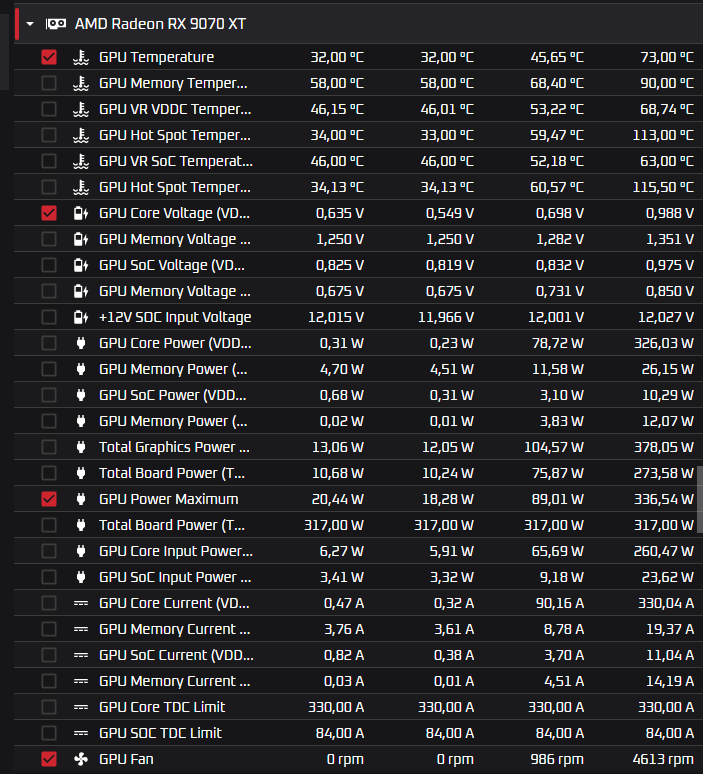Image resolution: width=703 pixels, height=774 pixels.
Task: Click the thermometer icon for GPU VR VDDC Temper...
Action: point(81,109)
